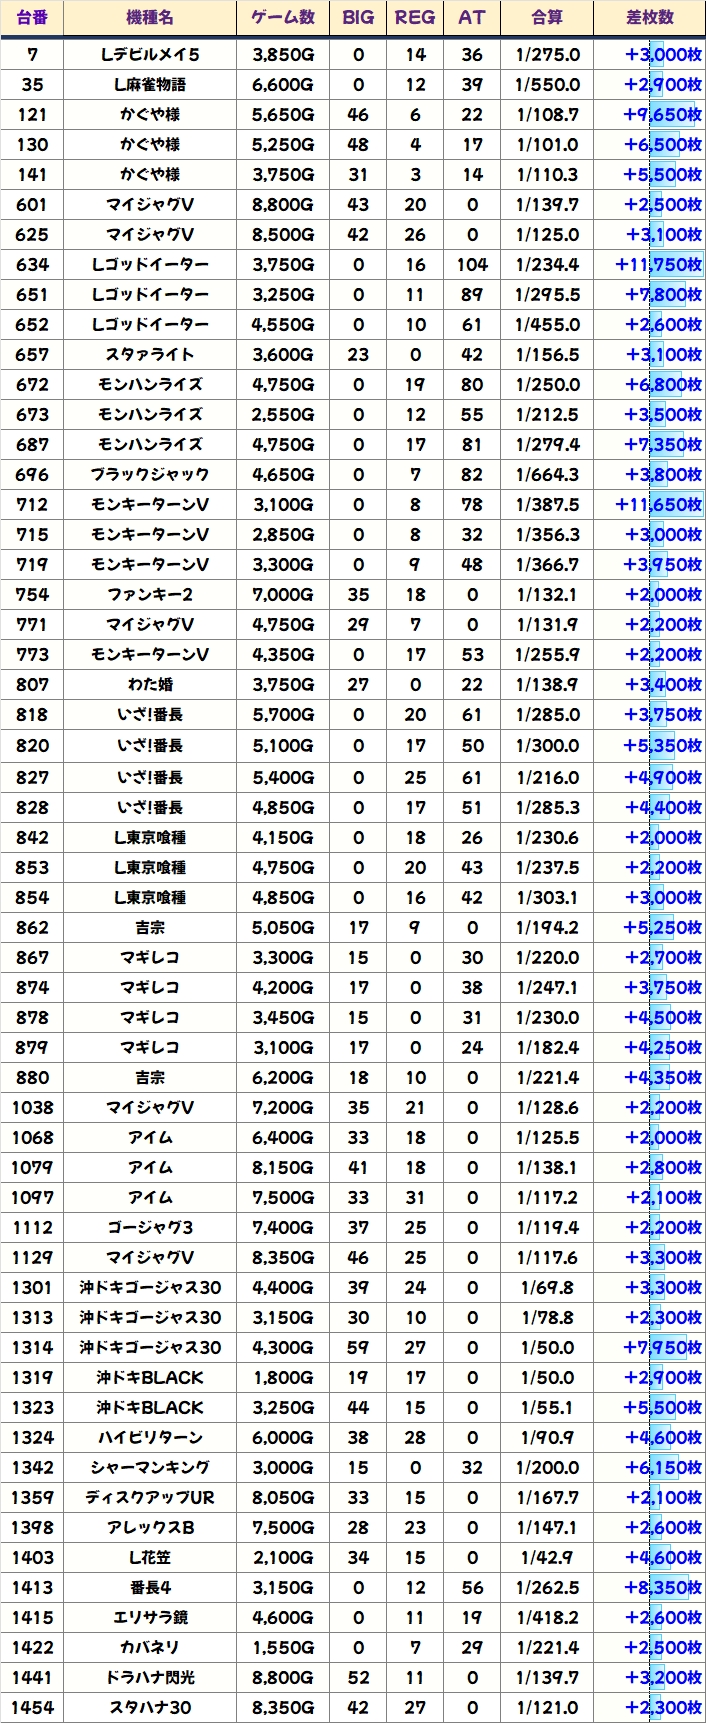Click the +11,650枚 difference value
706x1723 pixels.
[659, 505]
